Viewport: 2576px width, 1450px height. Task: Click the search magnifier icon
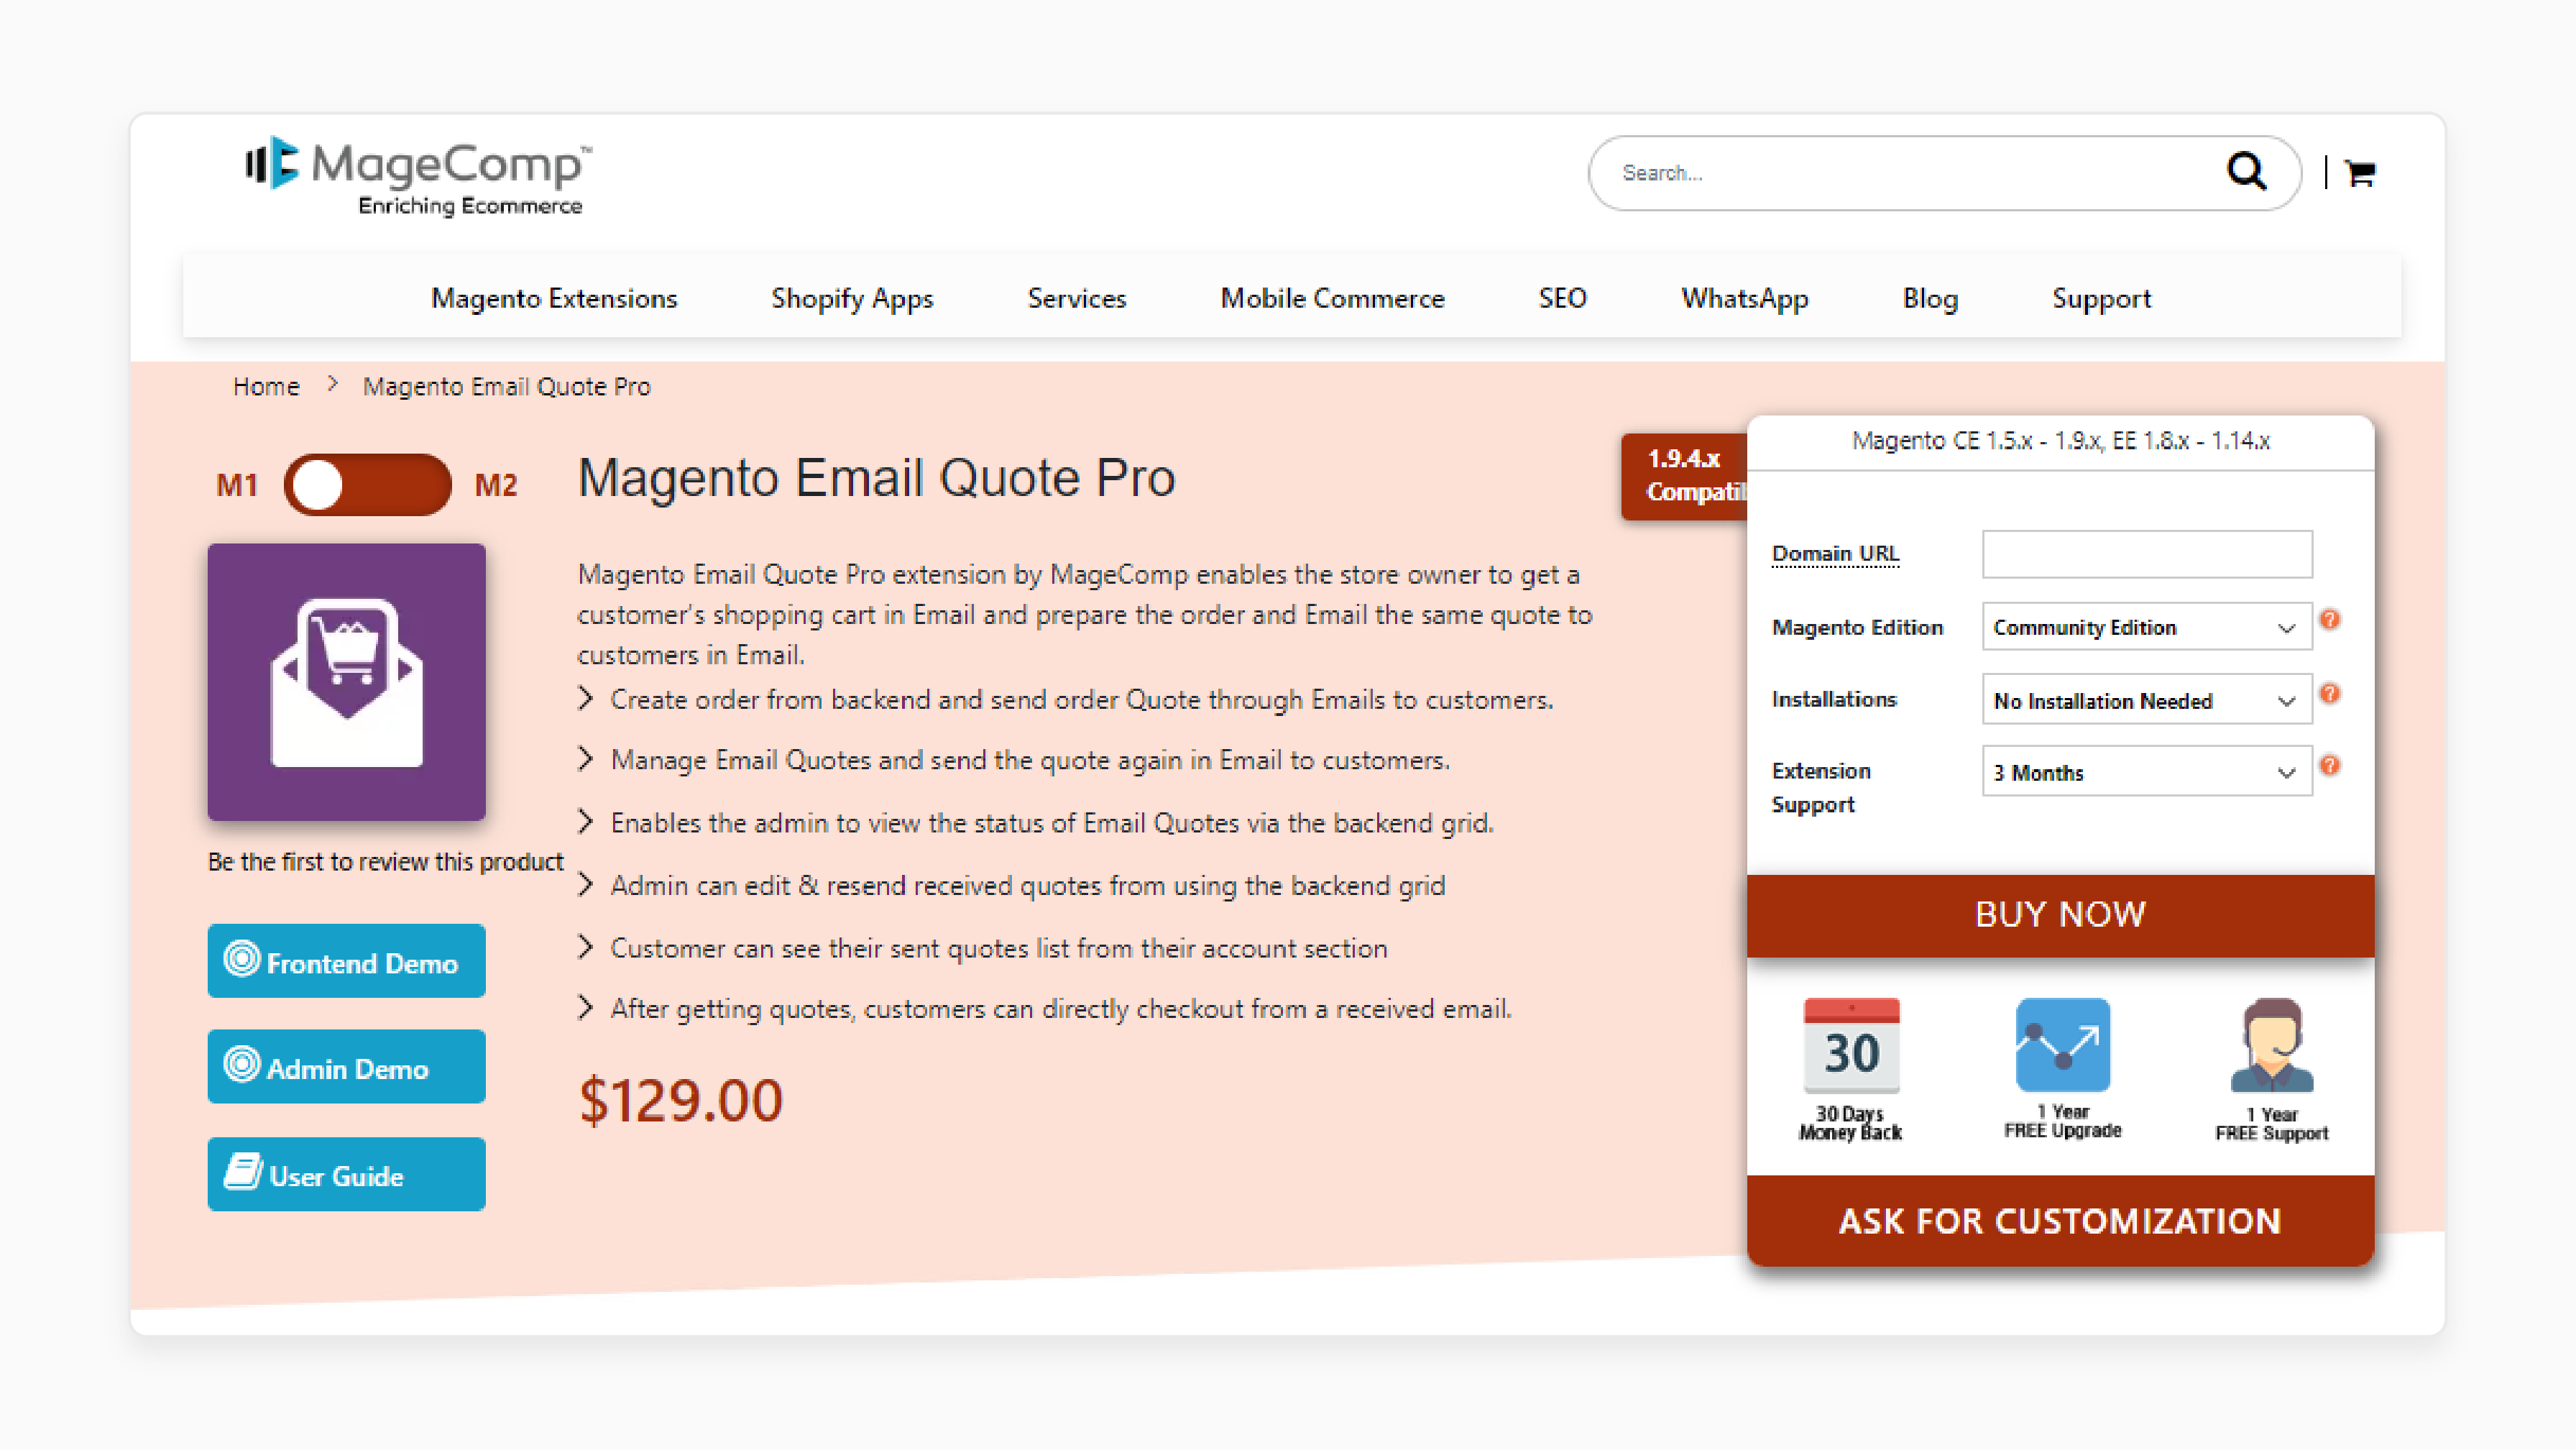click(2246, 172)
